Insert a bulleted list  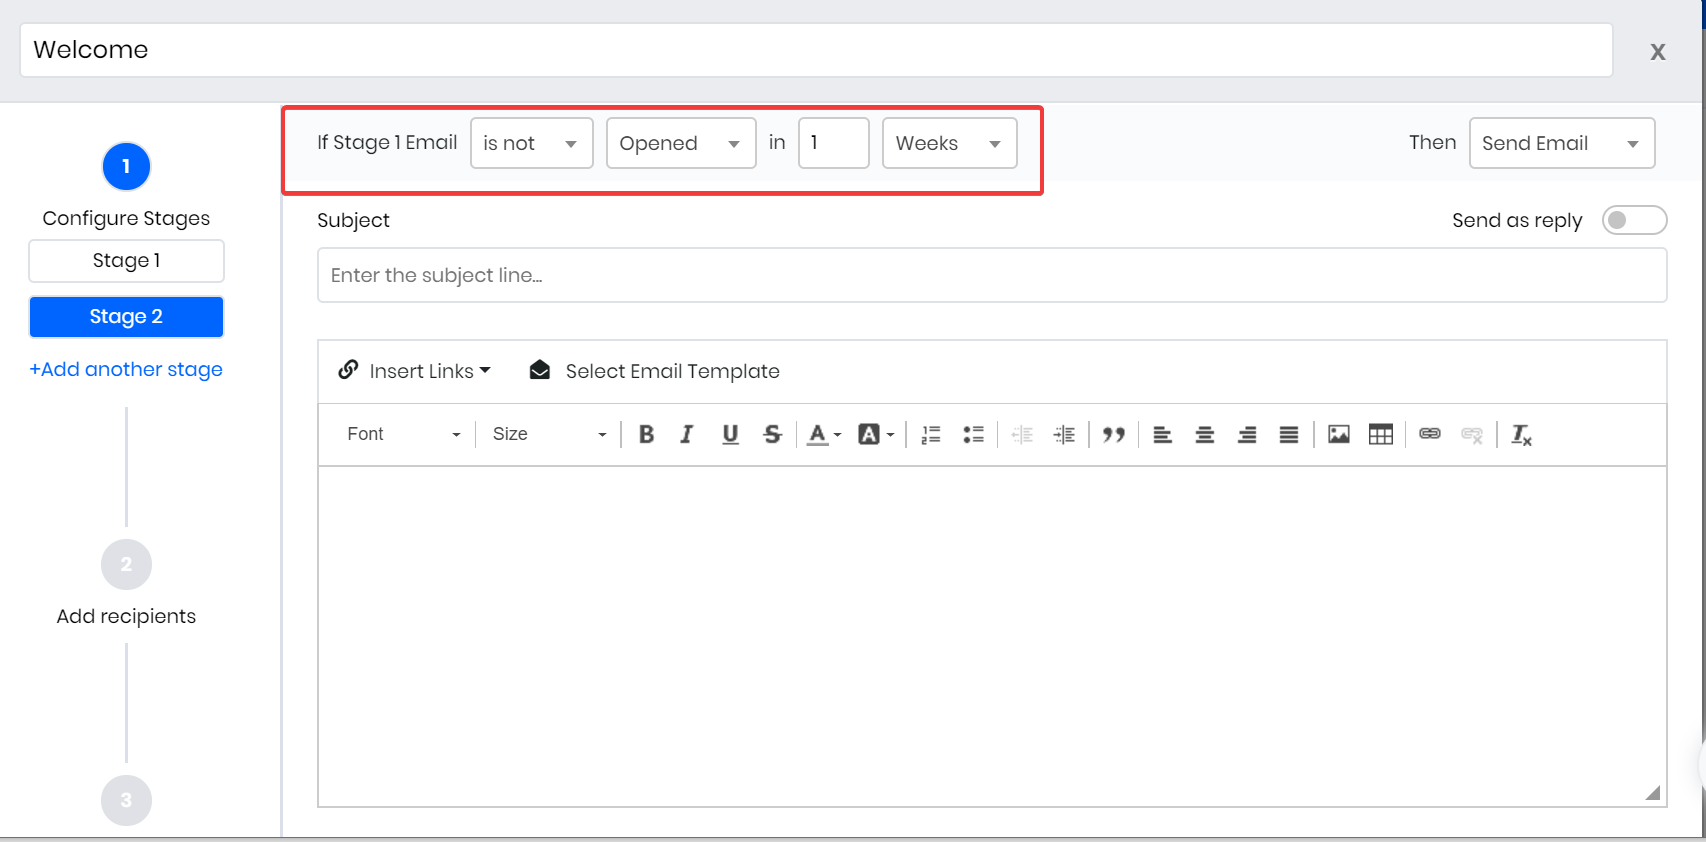pyautogui.click(x=973, y=434)
